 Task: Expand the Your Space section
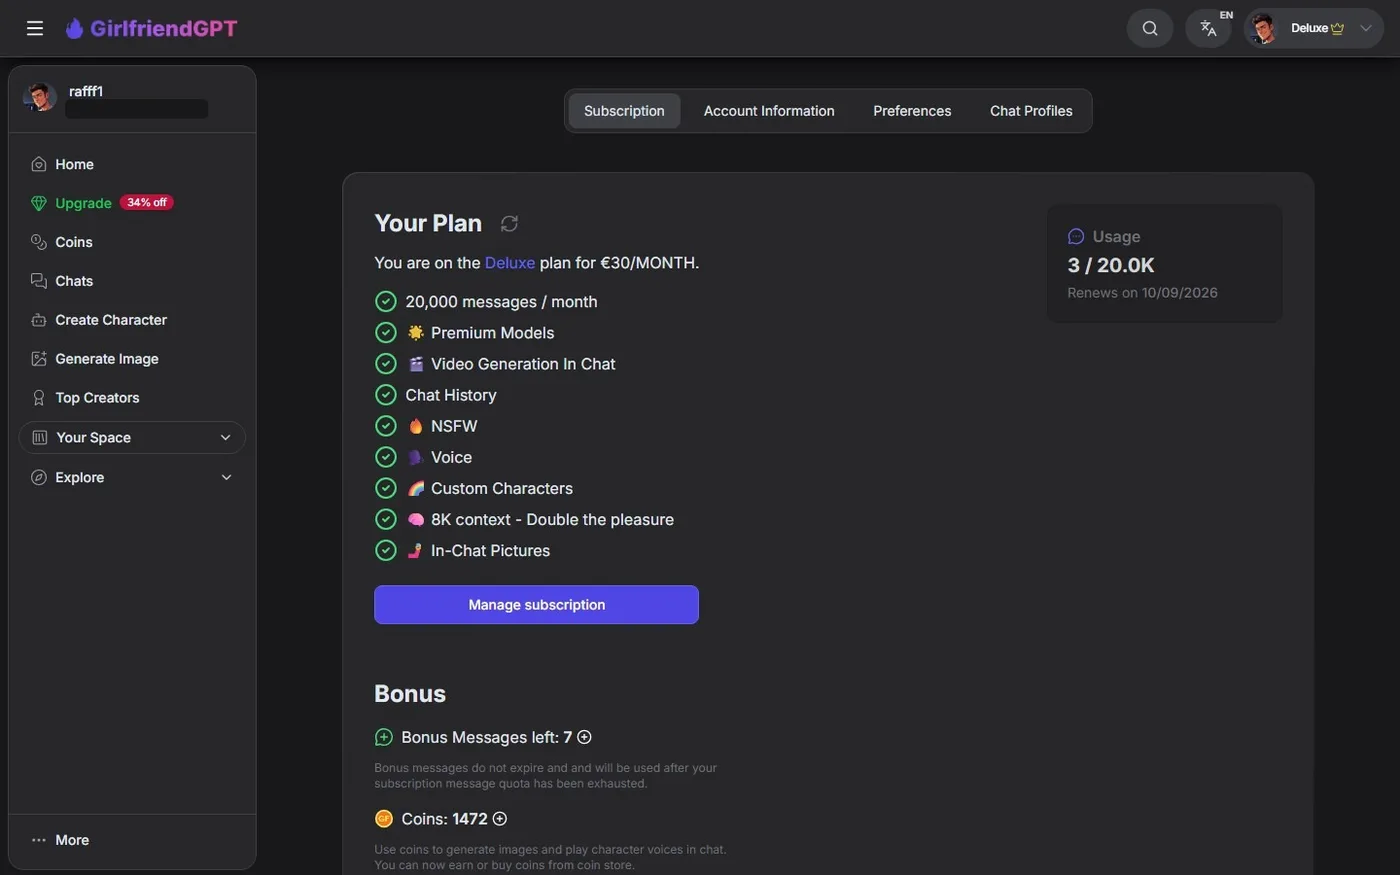(x=132, y=438)
